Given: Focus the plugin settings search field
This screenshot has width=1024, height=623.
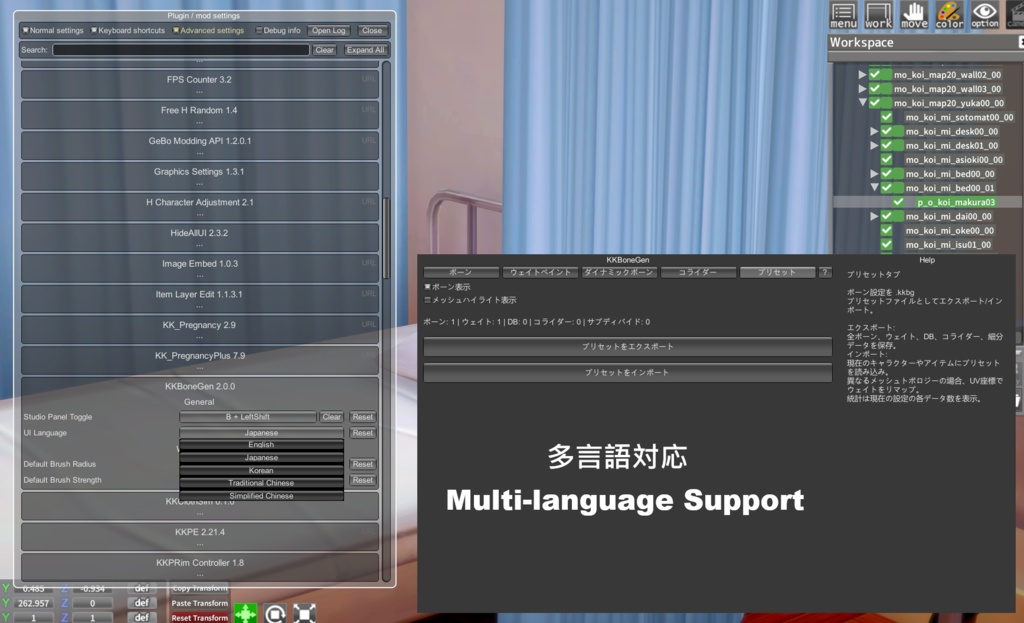Looking at the screenshot, I should 181,50.
